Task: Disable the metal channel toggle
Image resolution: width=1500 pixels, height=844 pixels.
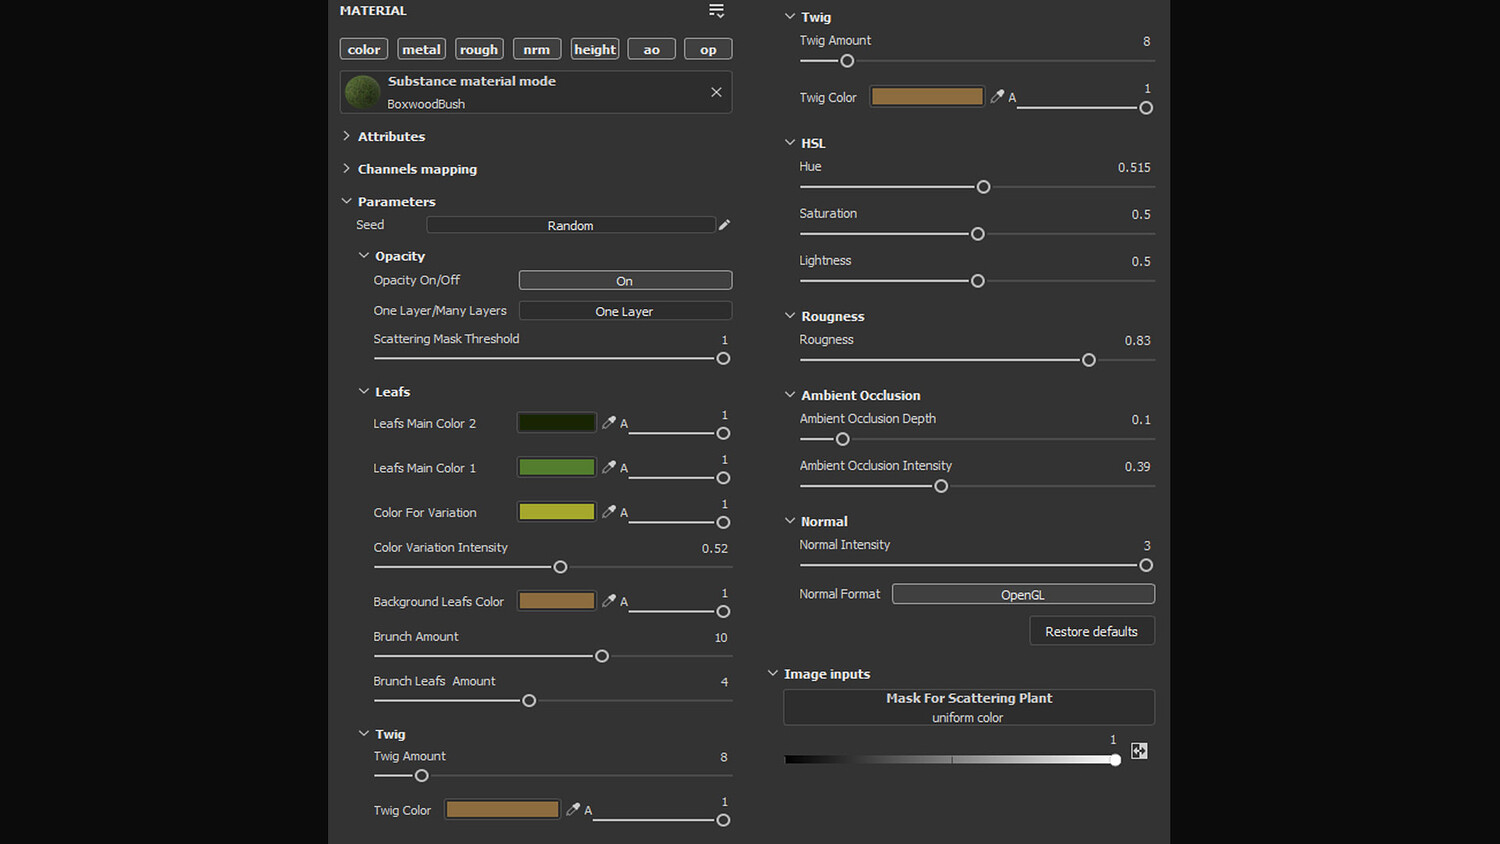Action: click(x=421, y=49)
